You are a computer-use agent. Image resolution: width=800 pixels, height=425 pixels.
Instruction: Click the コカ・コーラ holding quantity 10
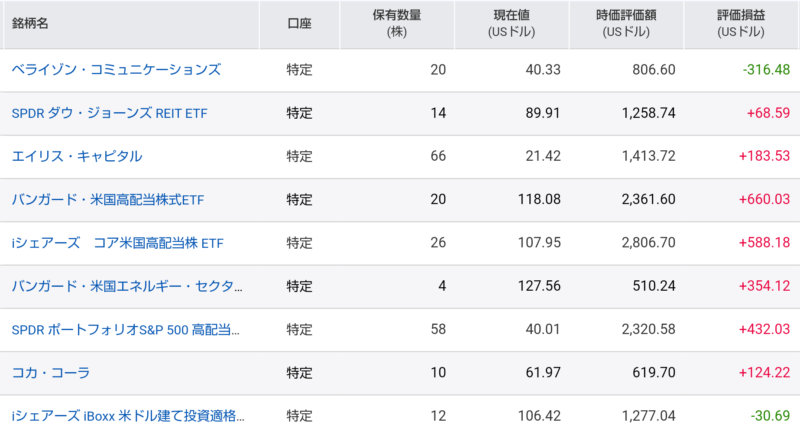(x=438, y=373)
